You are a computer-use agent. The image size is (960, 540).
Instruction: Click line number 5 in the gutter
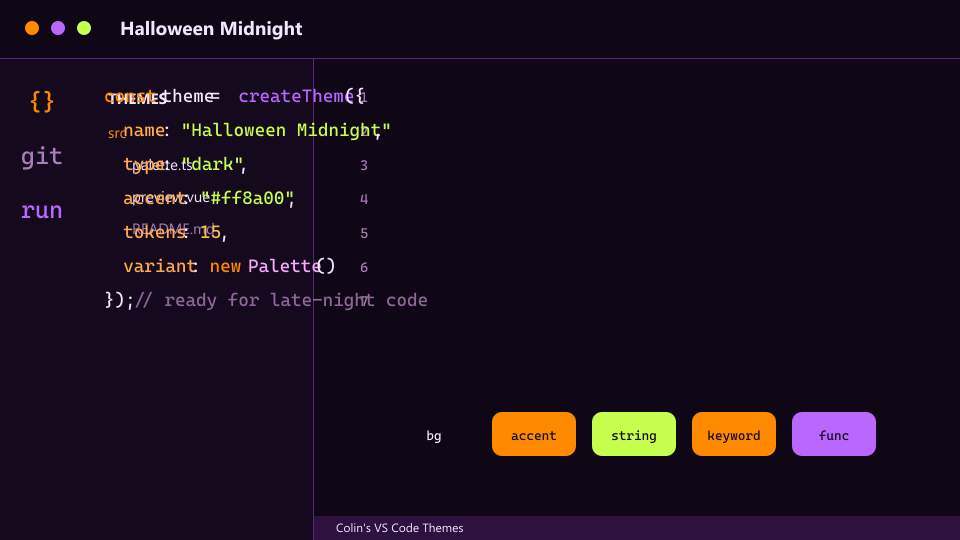tap(364, 233)
